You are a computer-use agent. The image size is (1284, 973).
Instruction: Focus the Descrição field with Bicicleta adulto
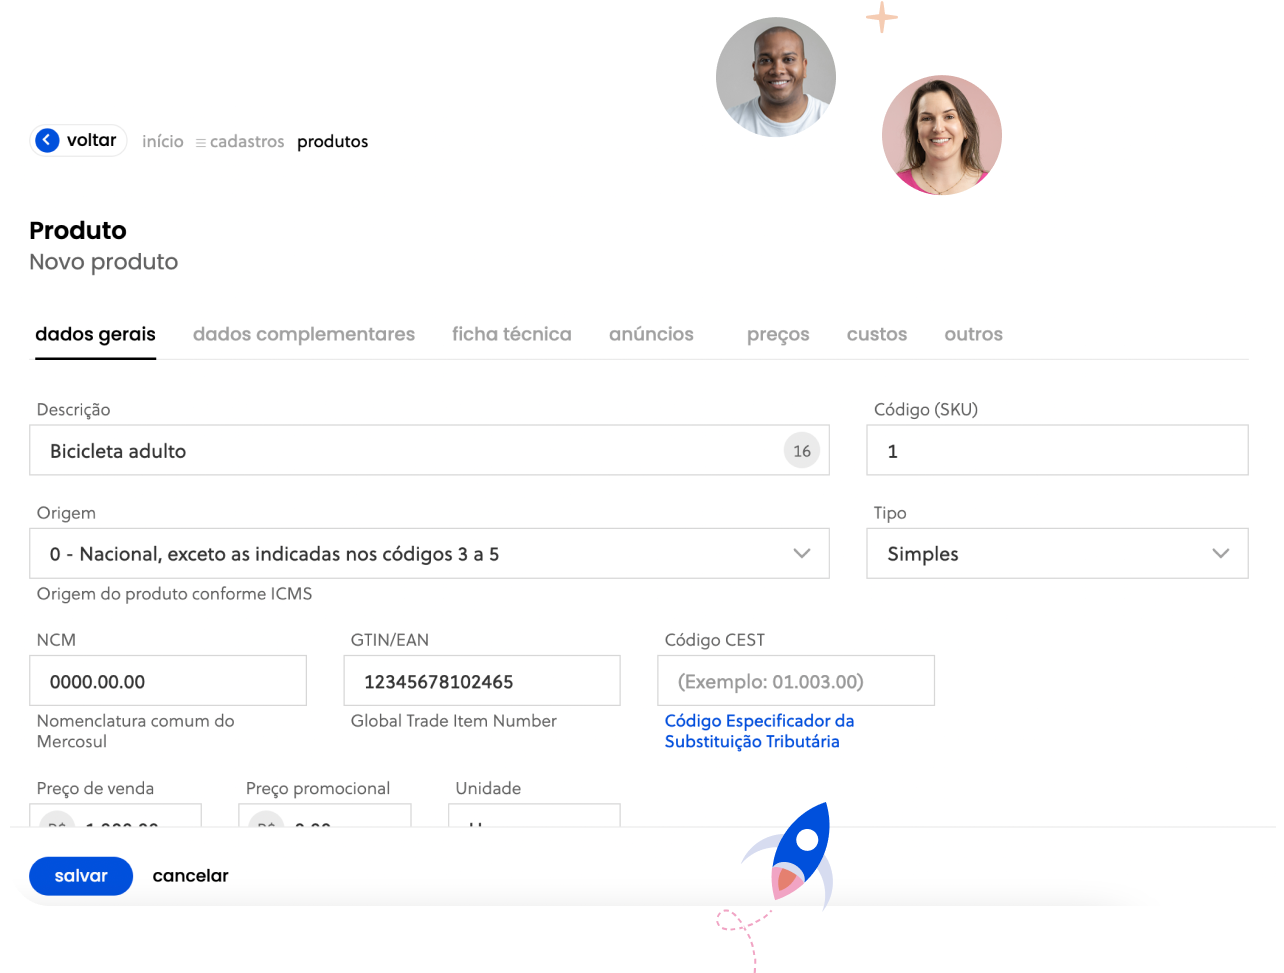pyautogui.click(x=400, y=451)
